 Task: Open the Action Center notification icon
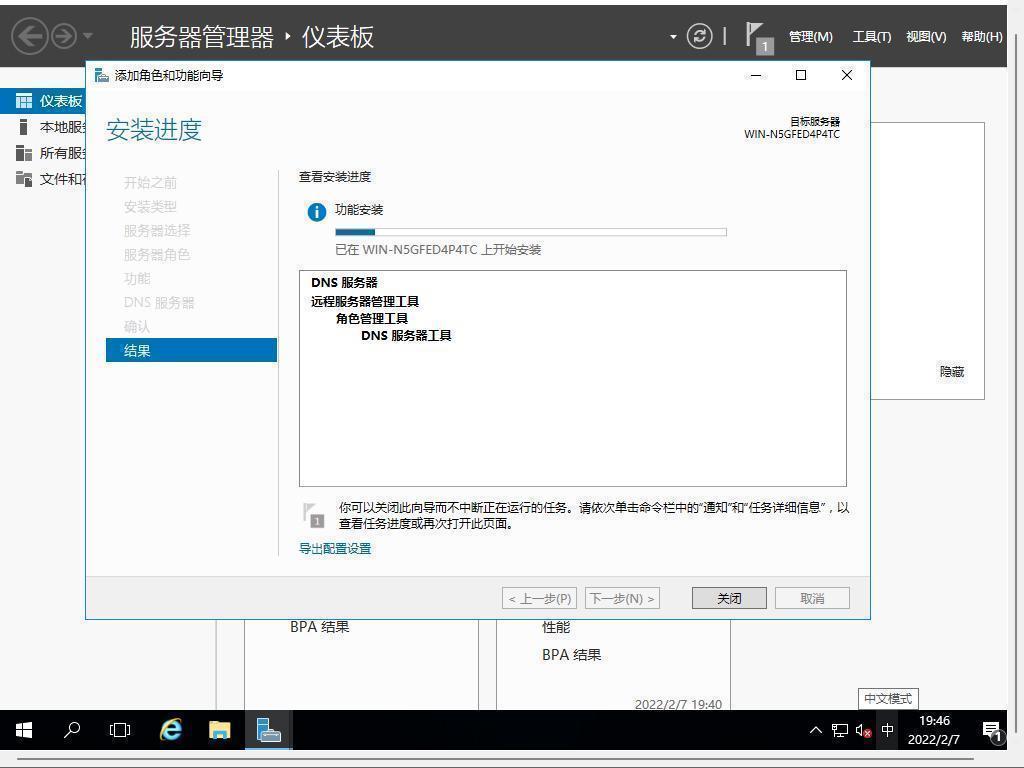[993, 731]
